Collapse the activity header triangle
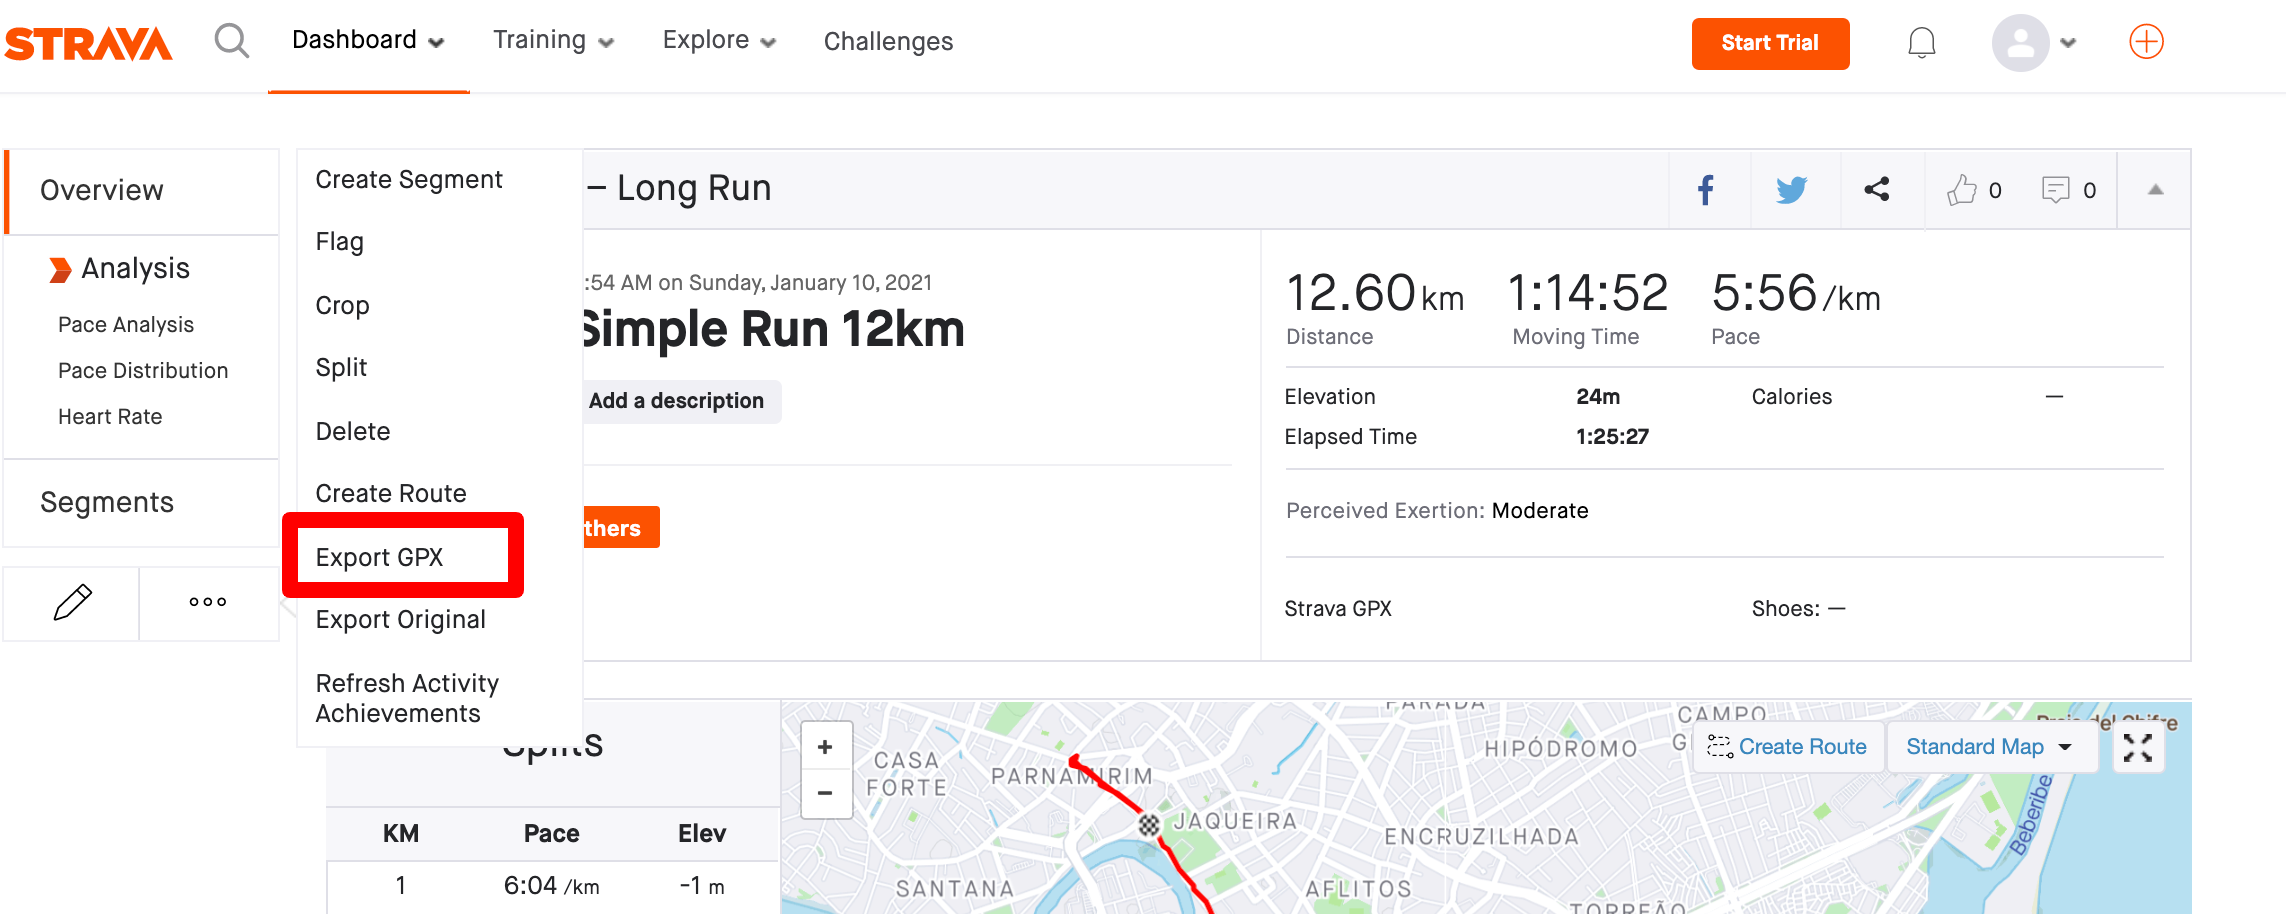This screenshot has width=2286, height=914. click(2155, 190)
